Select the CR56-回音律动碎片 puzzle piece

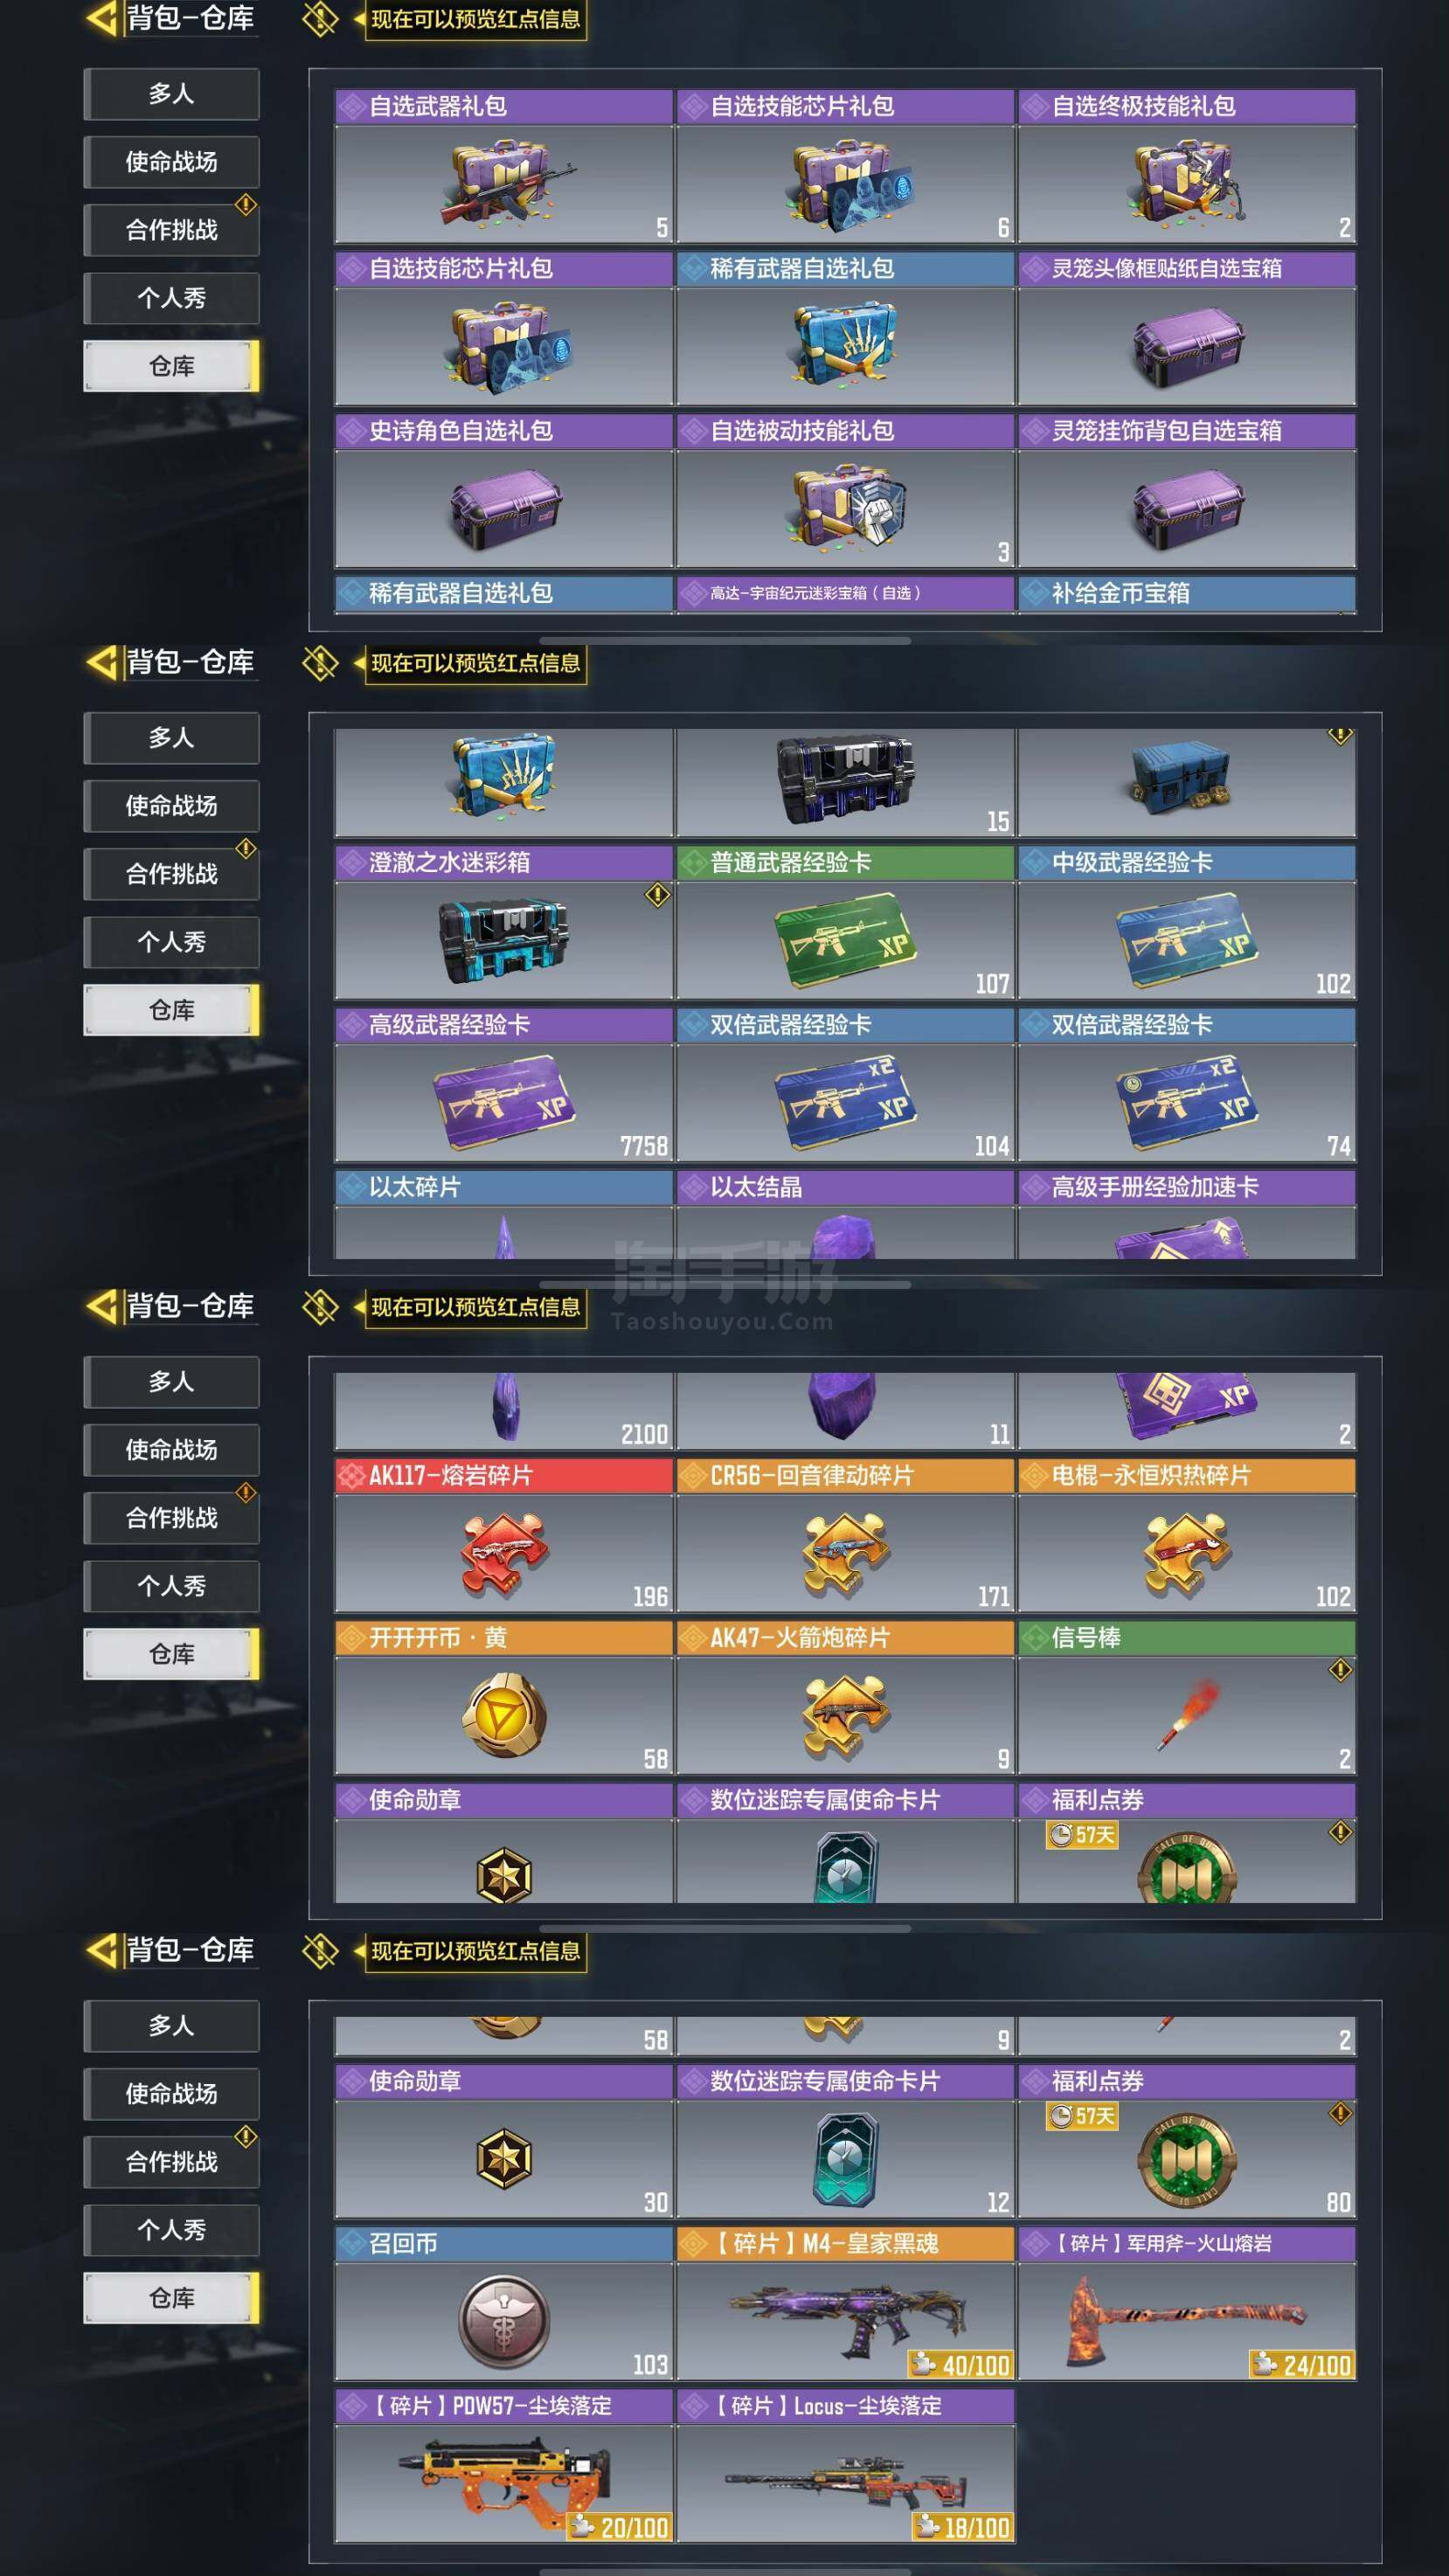tap(845, 1535)
